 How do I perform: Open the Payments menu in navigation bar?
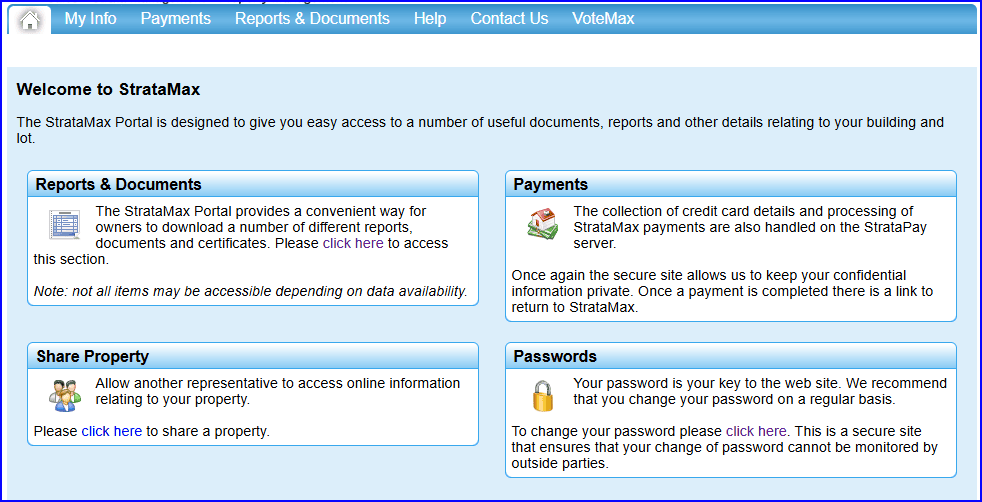(175, 19)
